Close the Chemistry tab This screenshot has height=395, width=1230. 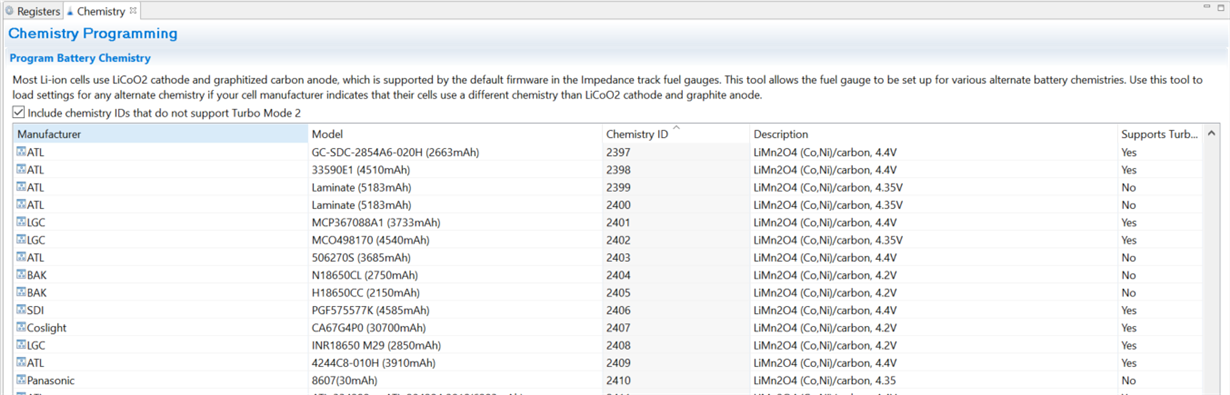tap(134, 11)
